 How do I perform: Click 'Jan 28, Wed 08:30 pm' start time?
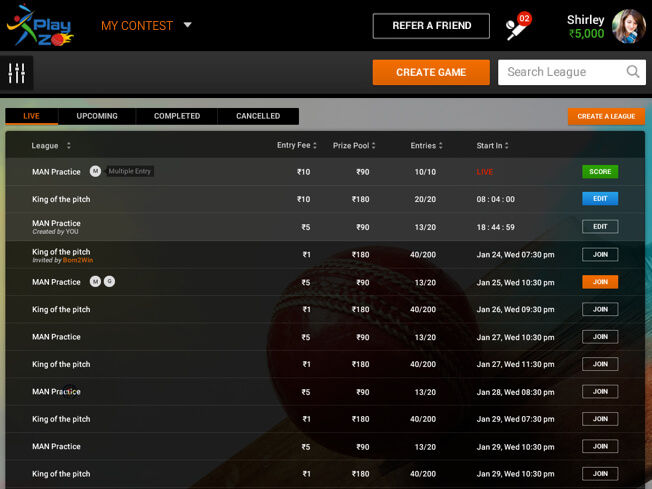[x=515, y=392]
